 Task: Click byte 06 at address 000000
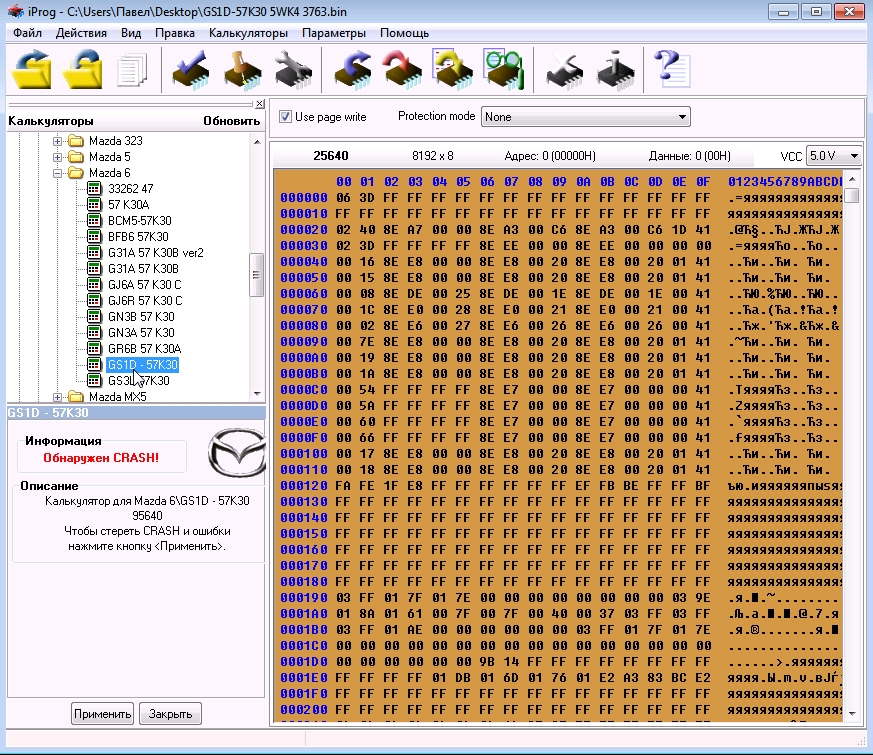point(344,198)
